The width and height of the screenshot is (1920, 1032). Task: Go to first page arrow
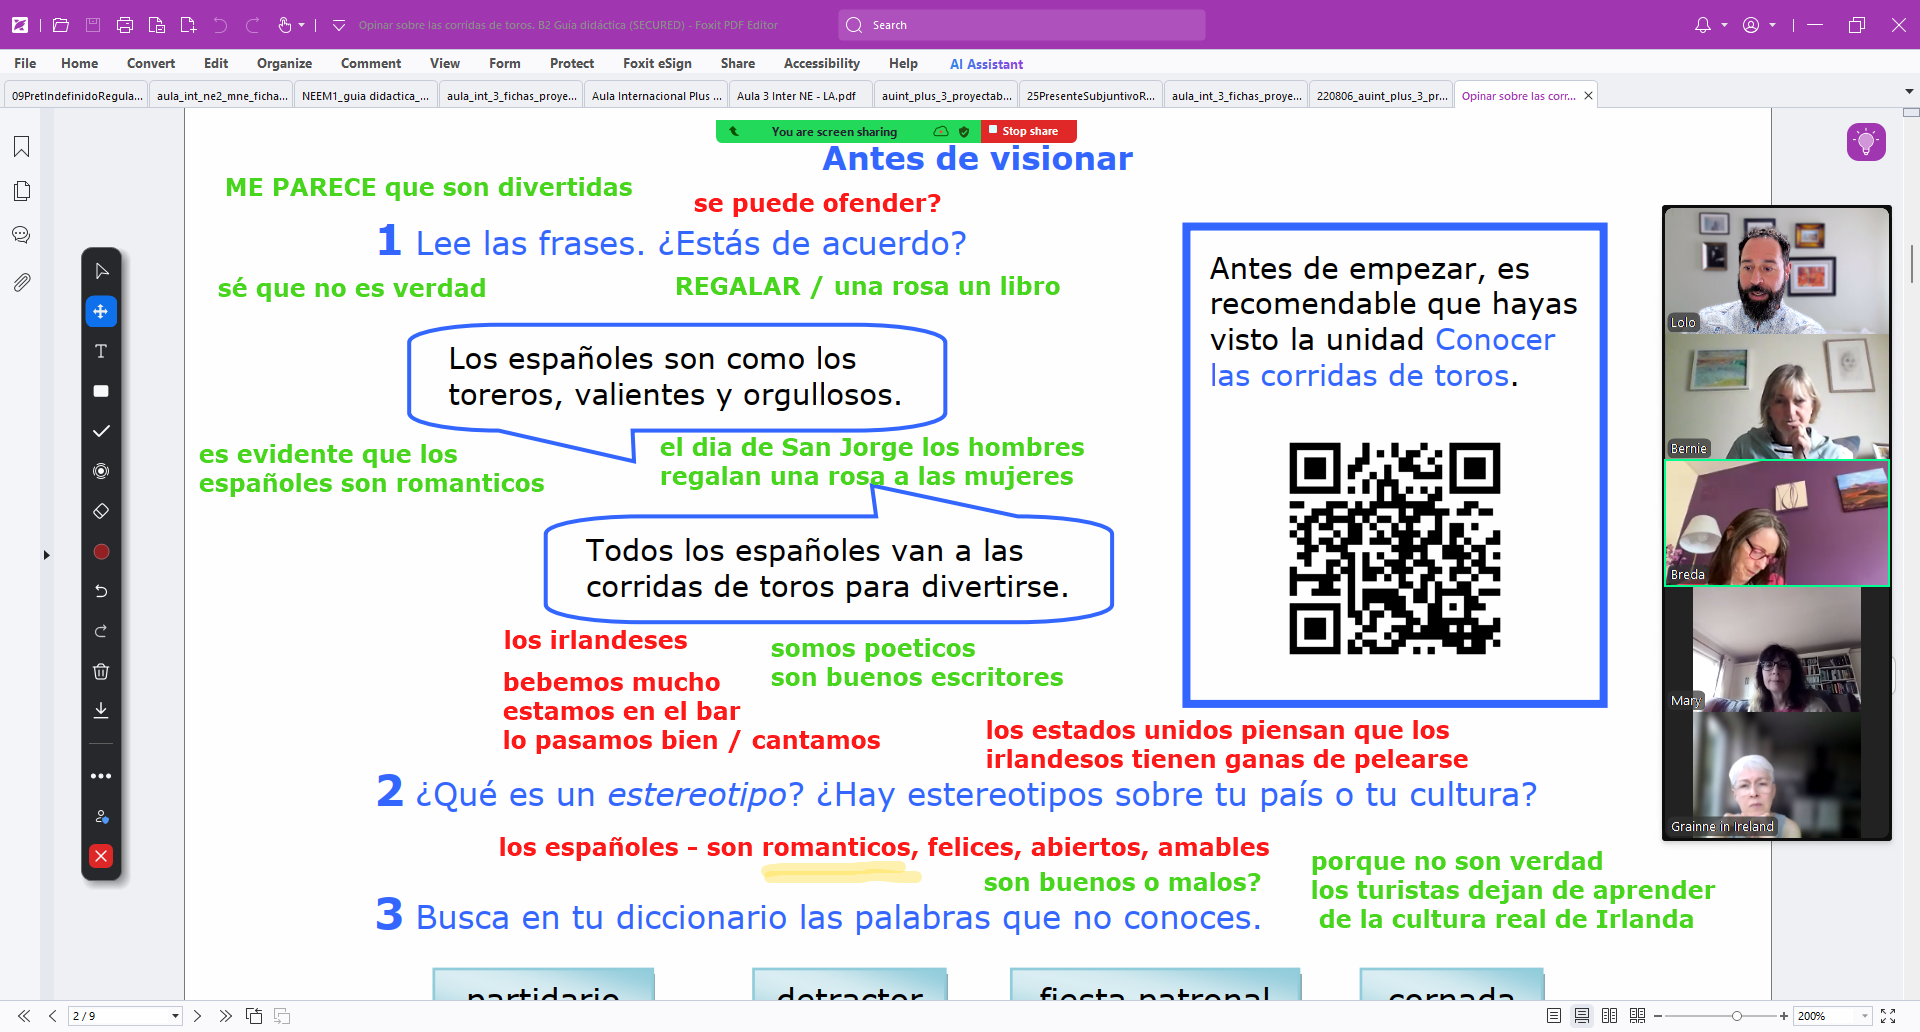point(24,1016)
